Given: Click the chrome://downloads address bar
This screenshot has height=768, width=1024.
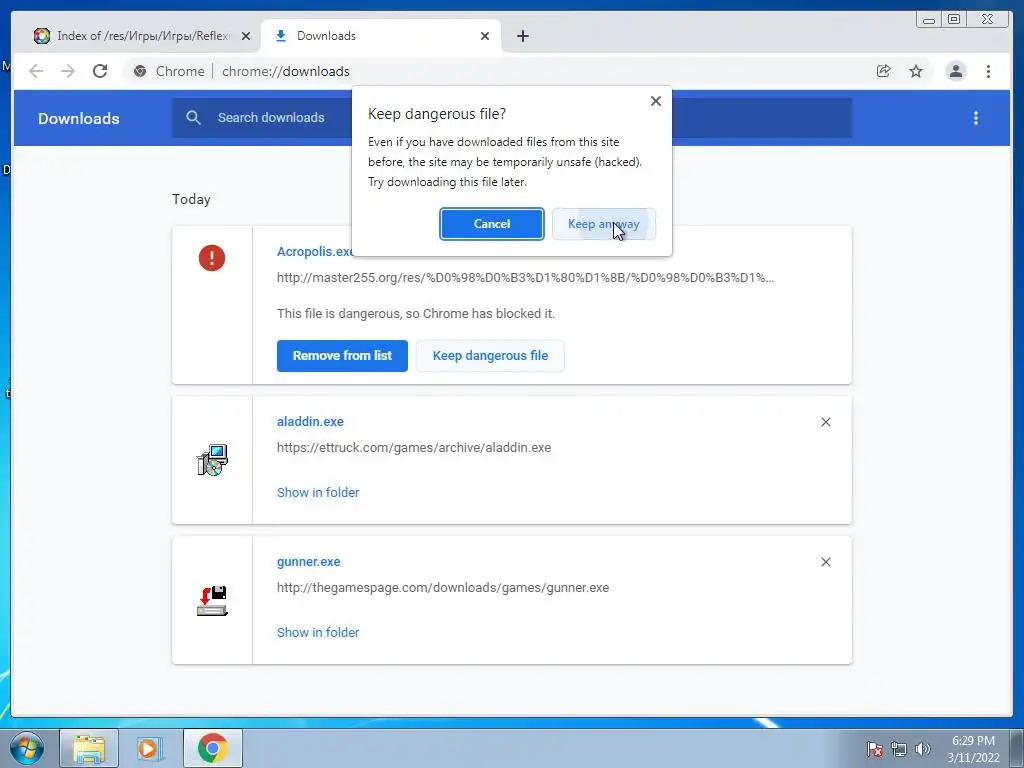Looking at the screenshot, I should [285, 71].
